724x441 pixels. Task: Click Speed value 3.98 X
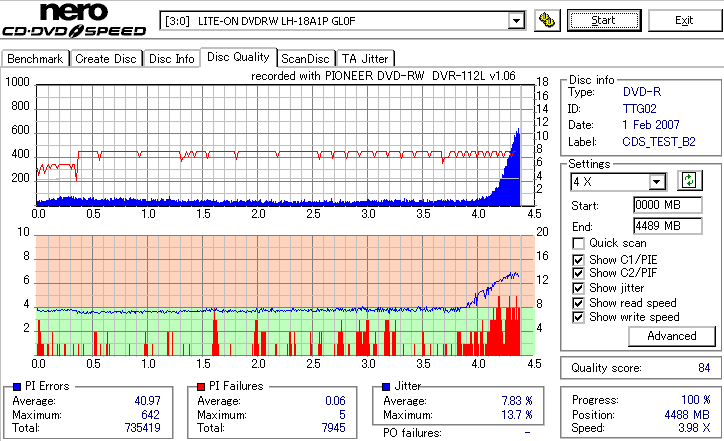[694, 428]
